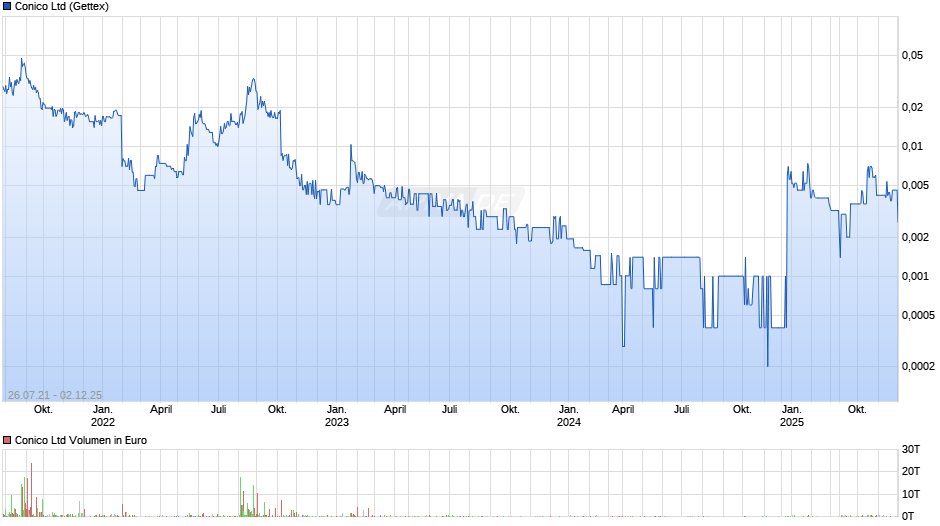940x526 pixels.
Task: Click the first 'Okt.' label before Jan. 2022
Action: click(x=43, y=410)
